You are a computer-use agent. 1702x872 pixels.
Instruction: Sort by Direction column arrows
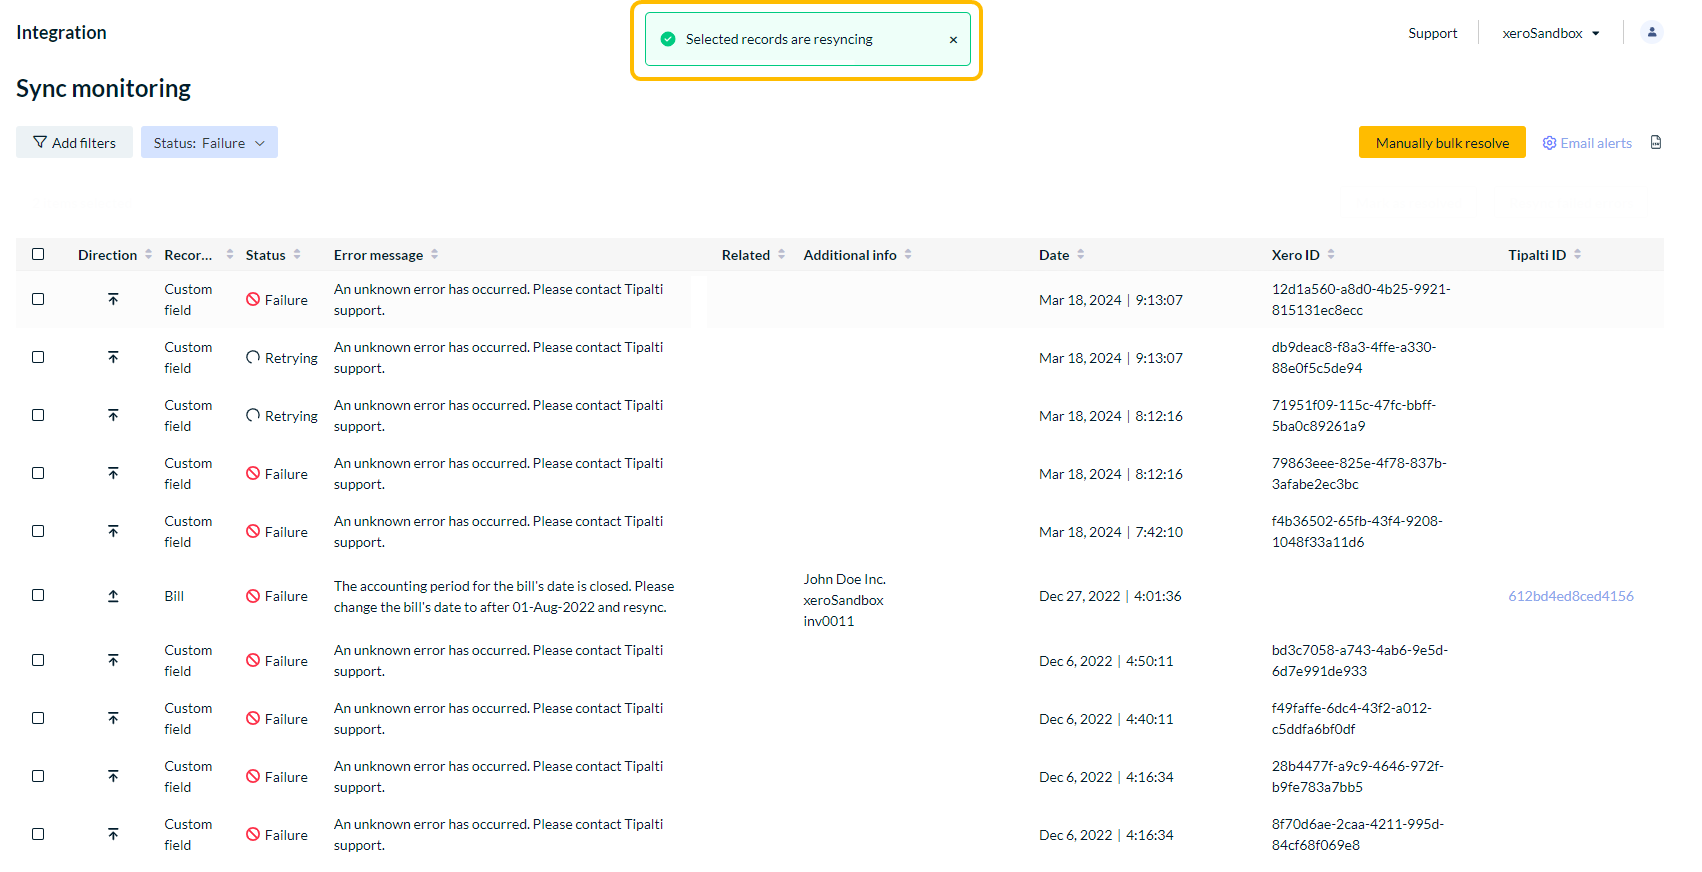[149, 255]
